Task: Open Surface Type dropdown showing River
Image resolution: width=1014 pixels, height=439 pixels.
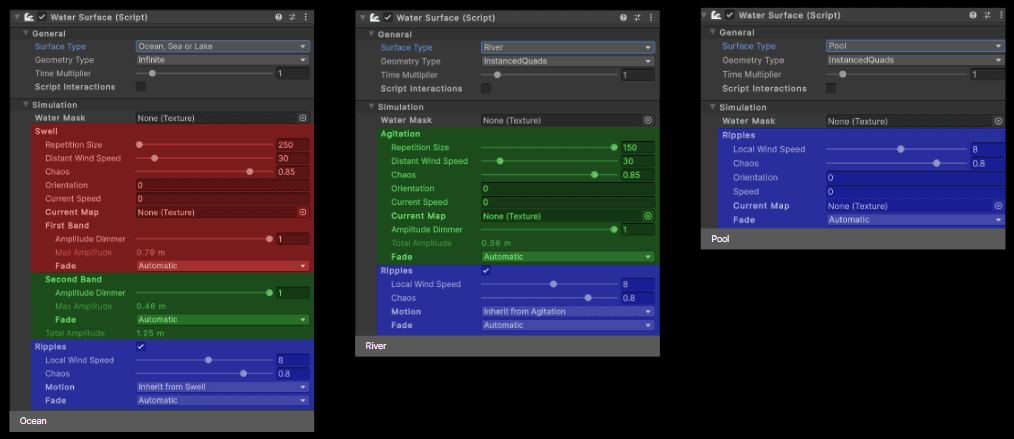Action: (568, 47)
